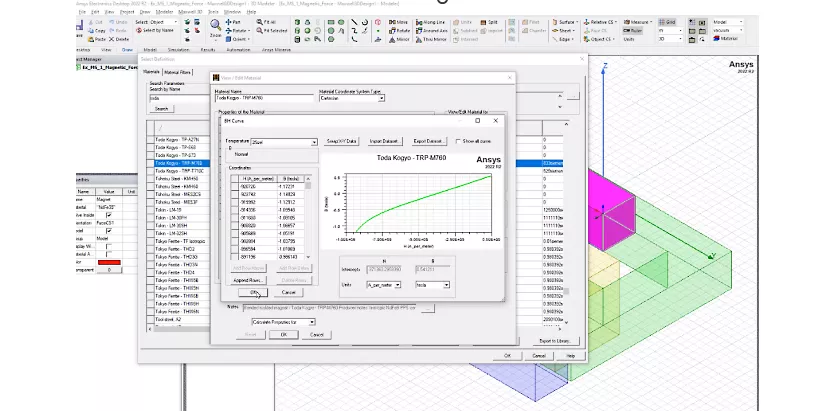
Task: Open the H units A_per_meter dropdown
Action: 383,285
